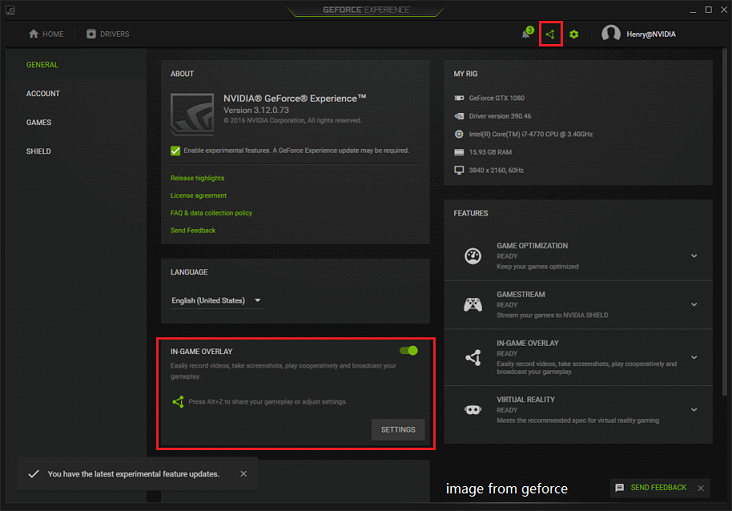Expand the Game Optimization feature row
The image size is (732, 511).
(694, 256)
